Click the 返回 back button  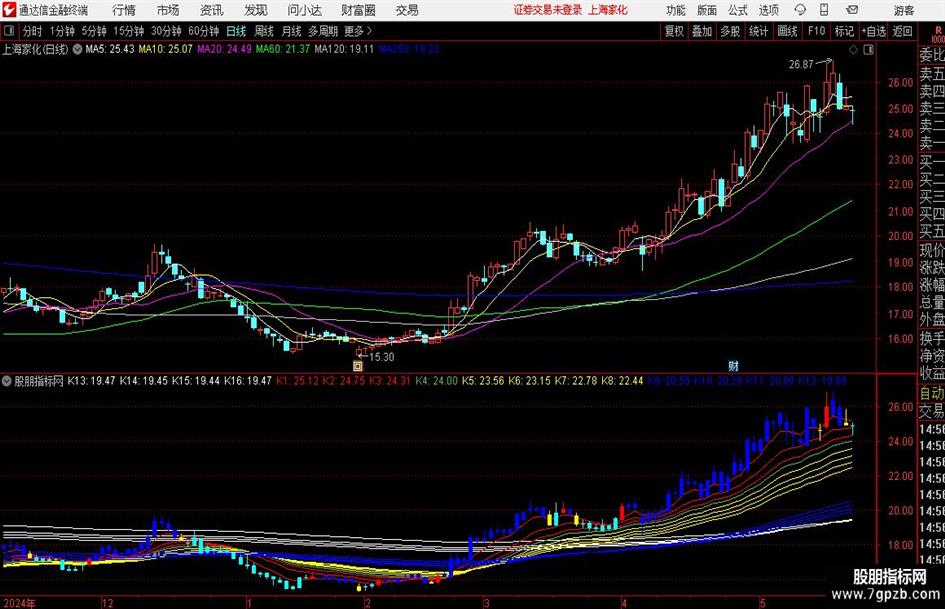(902, 31)
